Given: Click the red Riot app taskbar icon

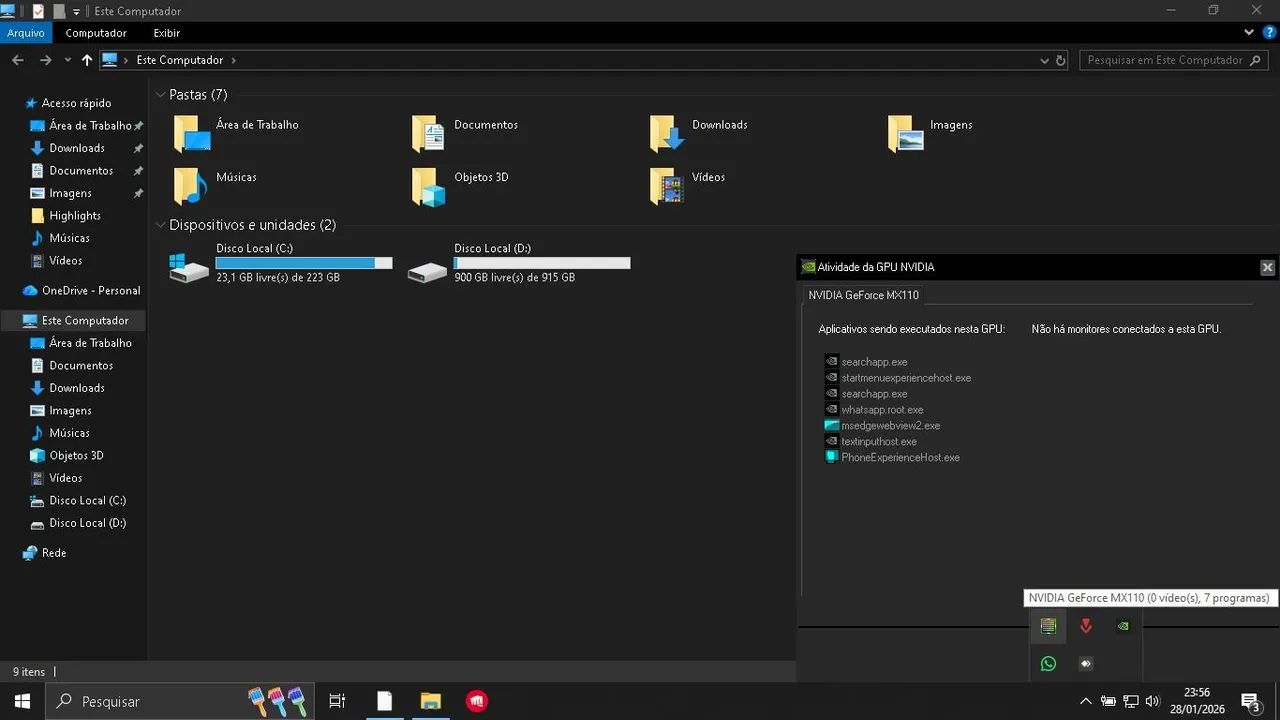Looking at the screenshot, I should tap(477, 701).
